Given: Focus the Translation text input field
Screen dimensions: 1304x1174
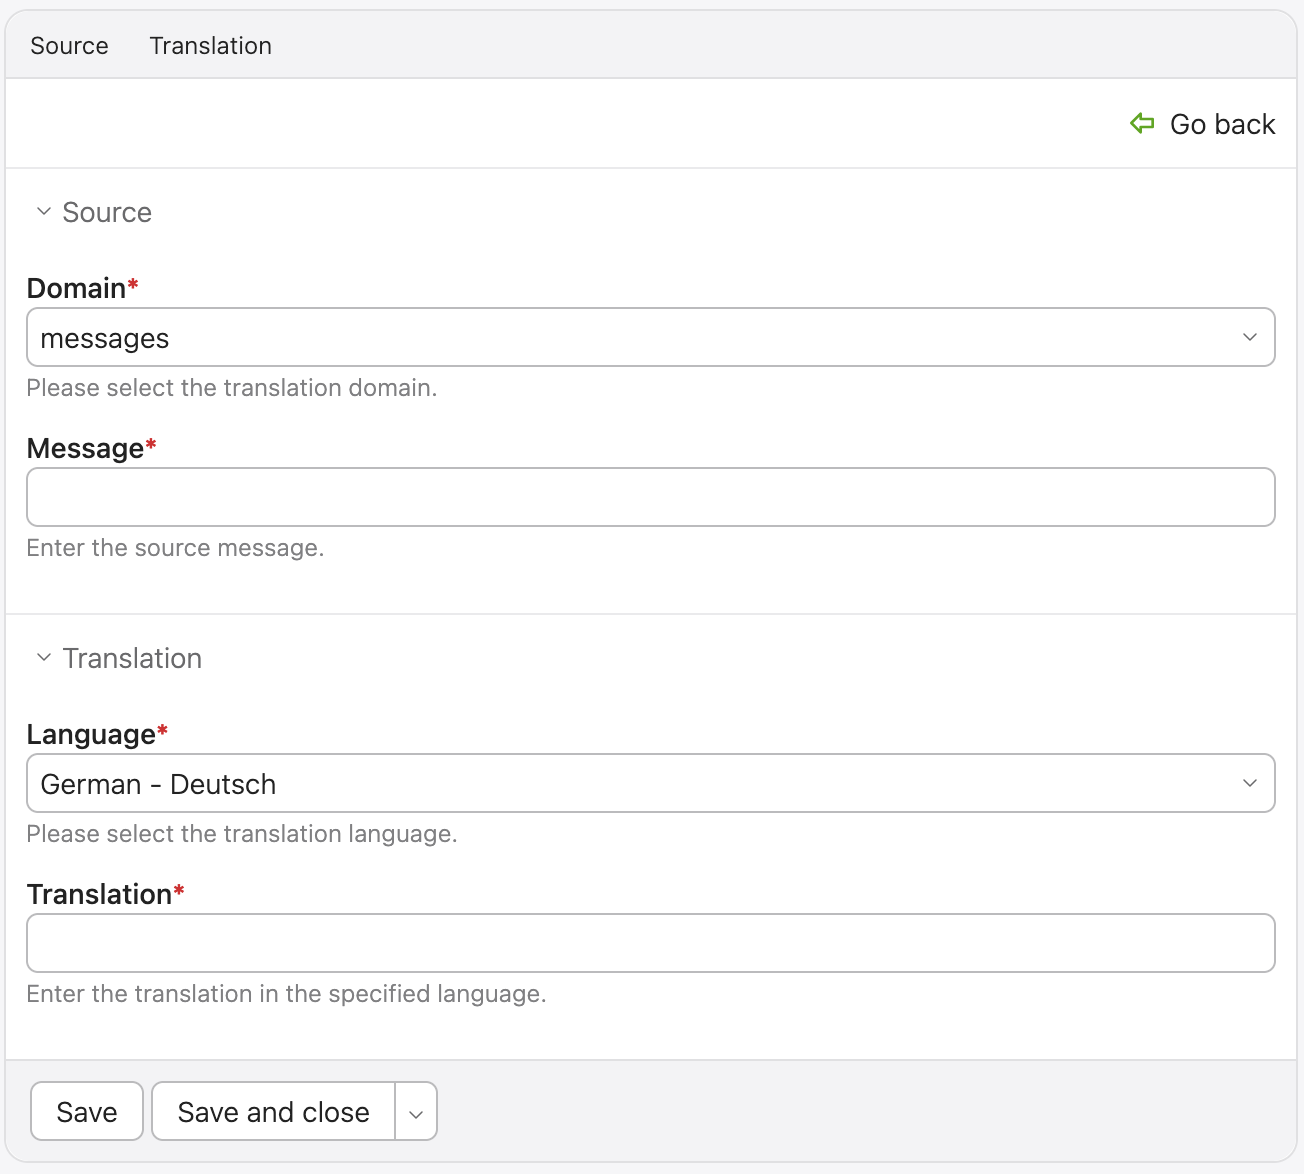Looking at the screenshot, I should (650, 943).
